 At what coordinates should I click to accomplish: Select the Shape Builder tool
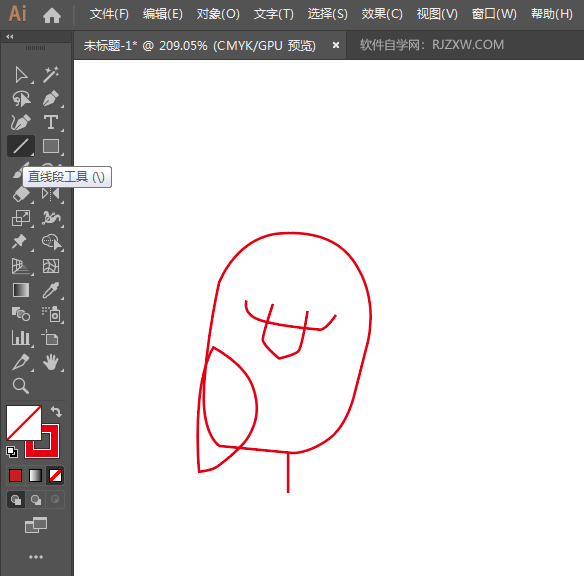click(x=51, y=242)
